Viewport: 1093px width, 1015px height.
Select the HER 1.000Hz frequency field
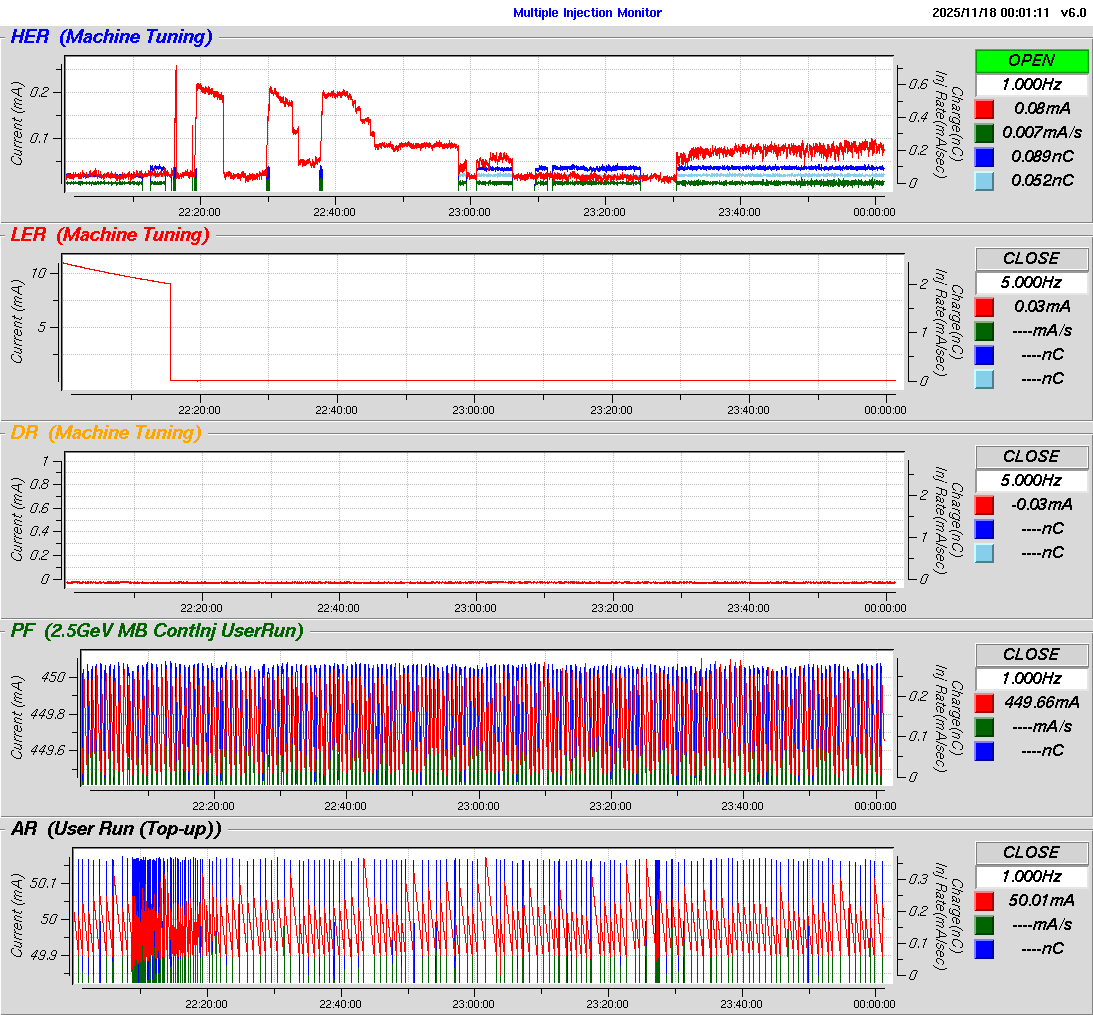[1031, 84]
